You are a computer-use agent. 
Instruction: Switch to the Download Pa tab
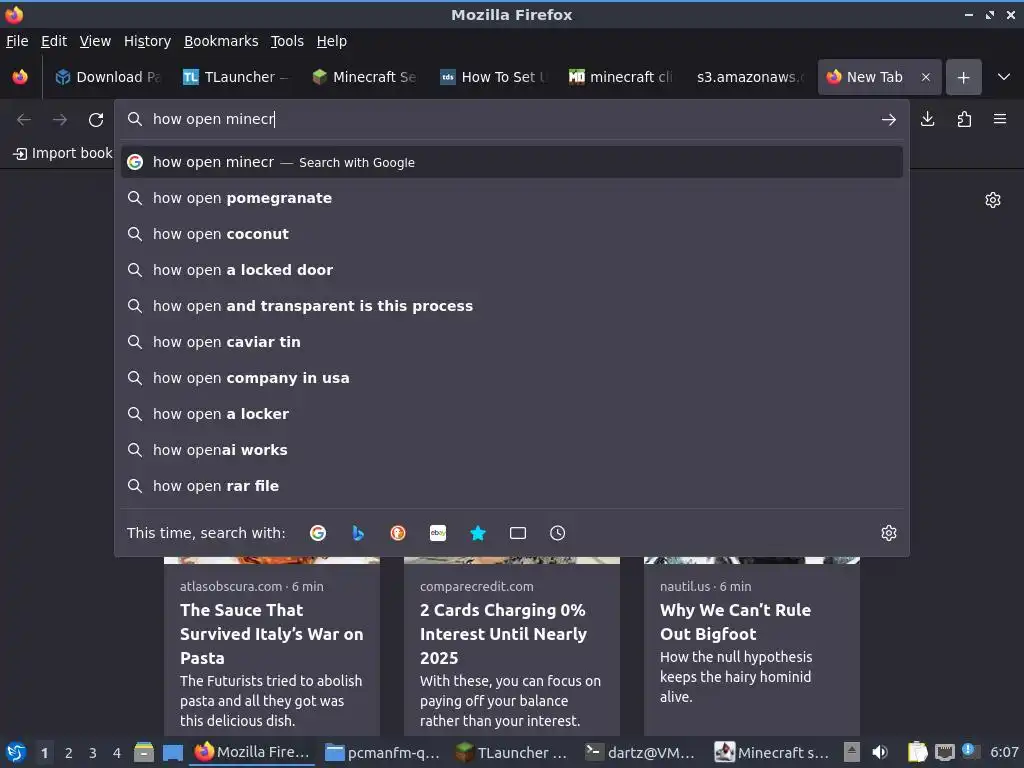(108, 77)
